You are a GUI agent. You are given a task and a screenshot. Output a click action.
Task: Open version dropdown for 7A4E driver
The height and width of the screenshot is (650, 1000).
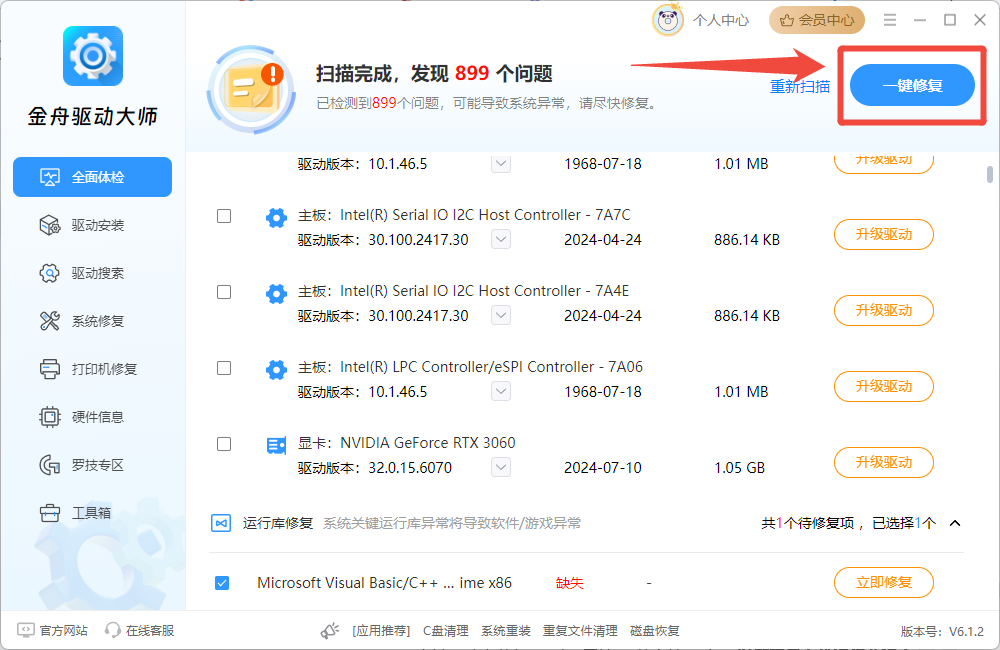[x=501, y=315]
